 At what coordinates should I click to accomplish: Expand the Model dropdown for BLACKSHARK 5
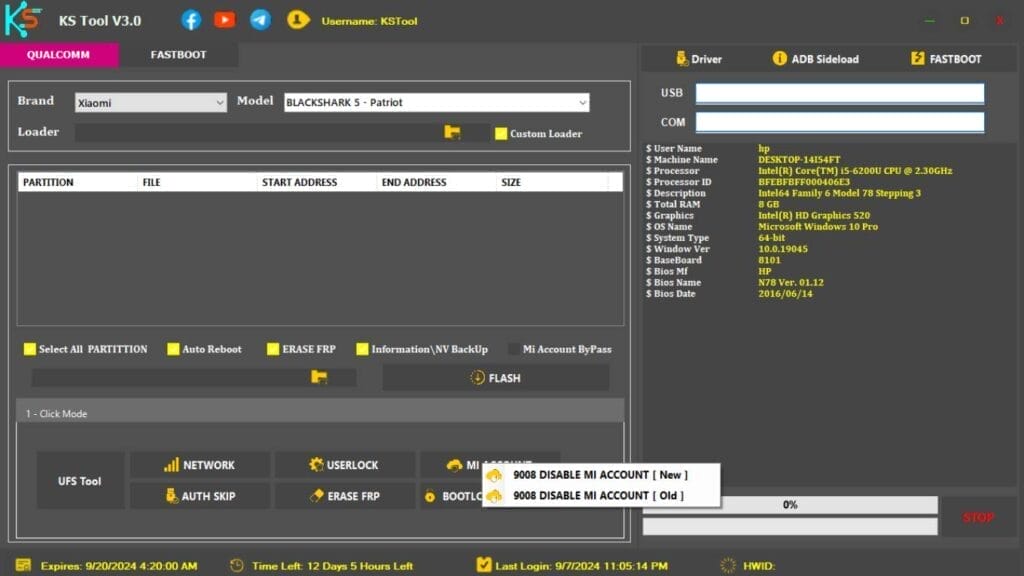pos(435,102)
